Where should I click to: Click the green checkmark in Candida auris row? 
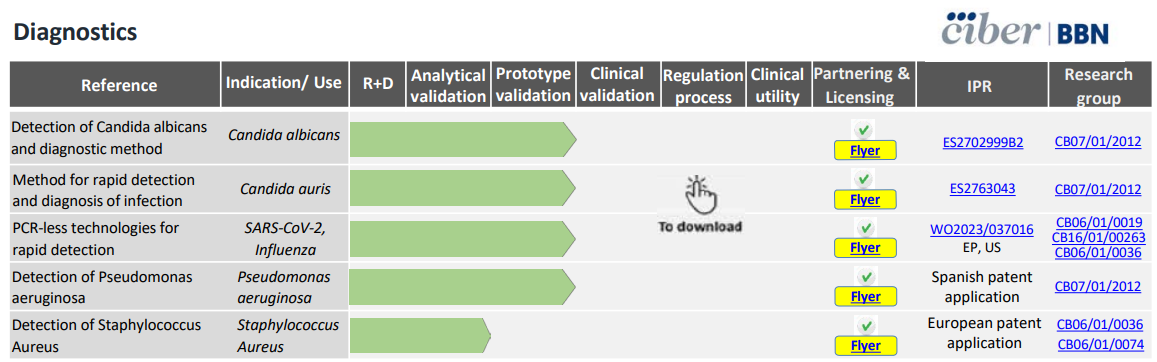(x=864, y=179)
